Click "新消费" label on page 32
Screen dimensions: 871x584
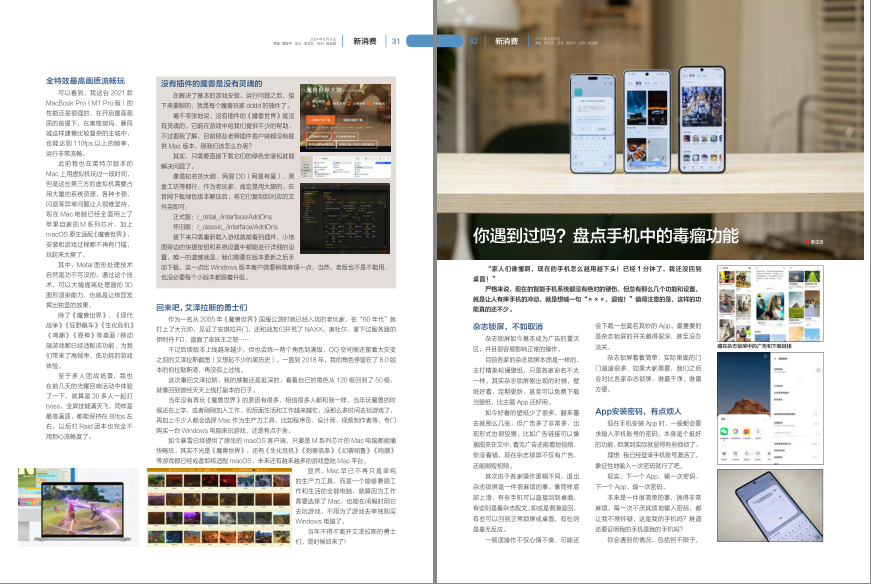coord(506,41)
